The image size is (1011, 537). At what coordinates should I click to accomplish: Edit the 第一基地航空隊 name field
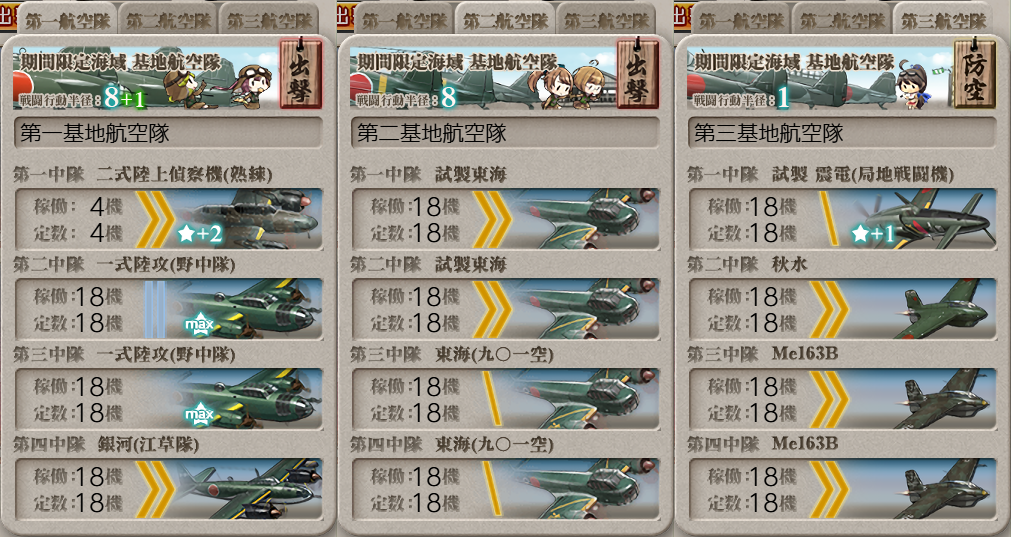pos(168,133)
